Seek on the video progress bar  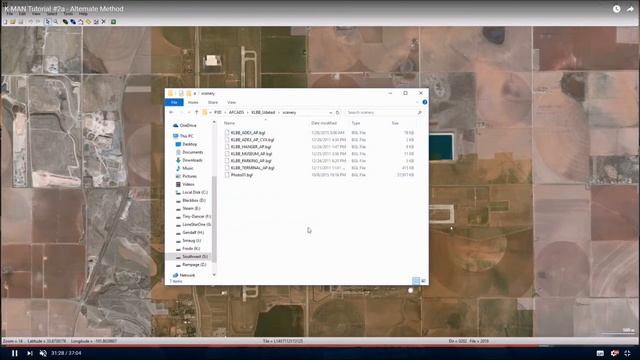(x=320, y=346)
